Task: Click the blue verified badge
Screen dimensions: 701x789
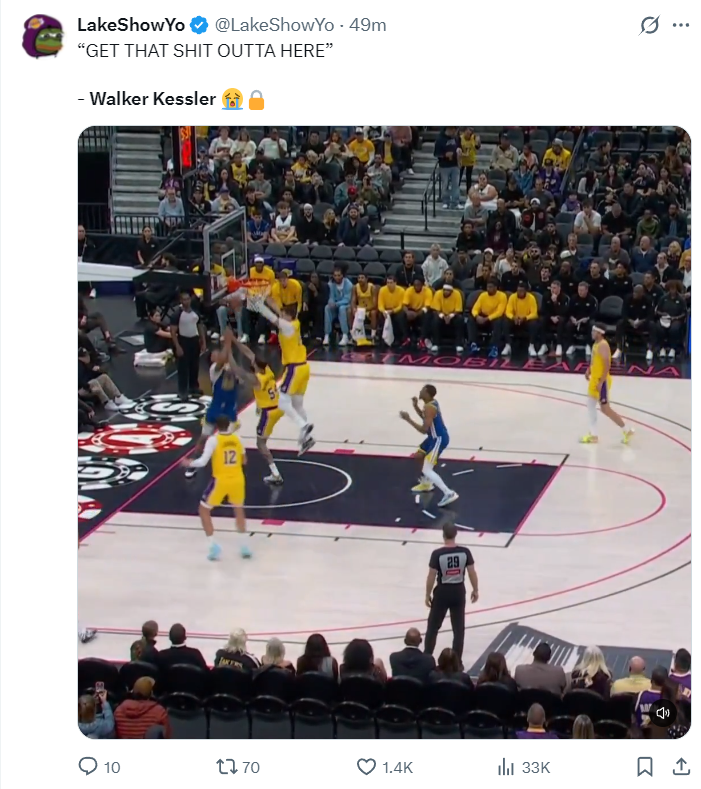Action: [200, 25]
